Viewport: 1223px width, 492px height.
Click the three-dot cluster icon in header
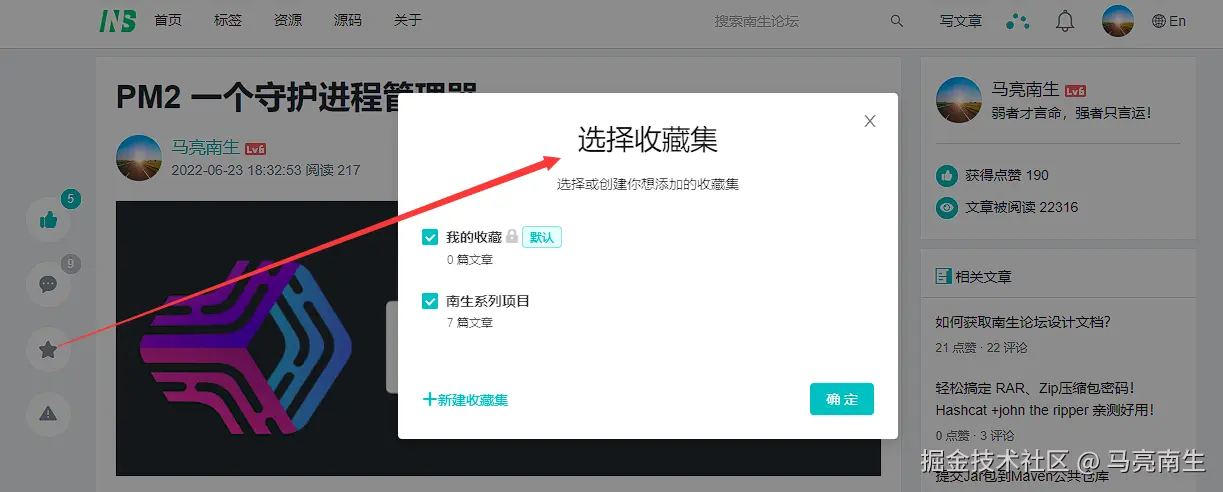[1017, 21]
